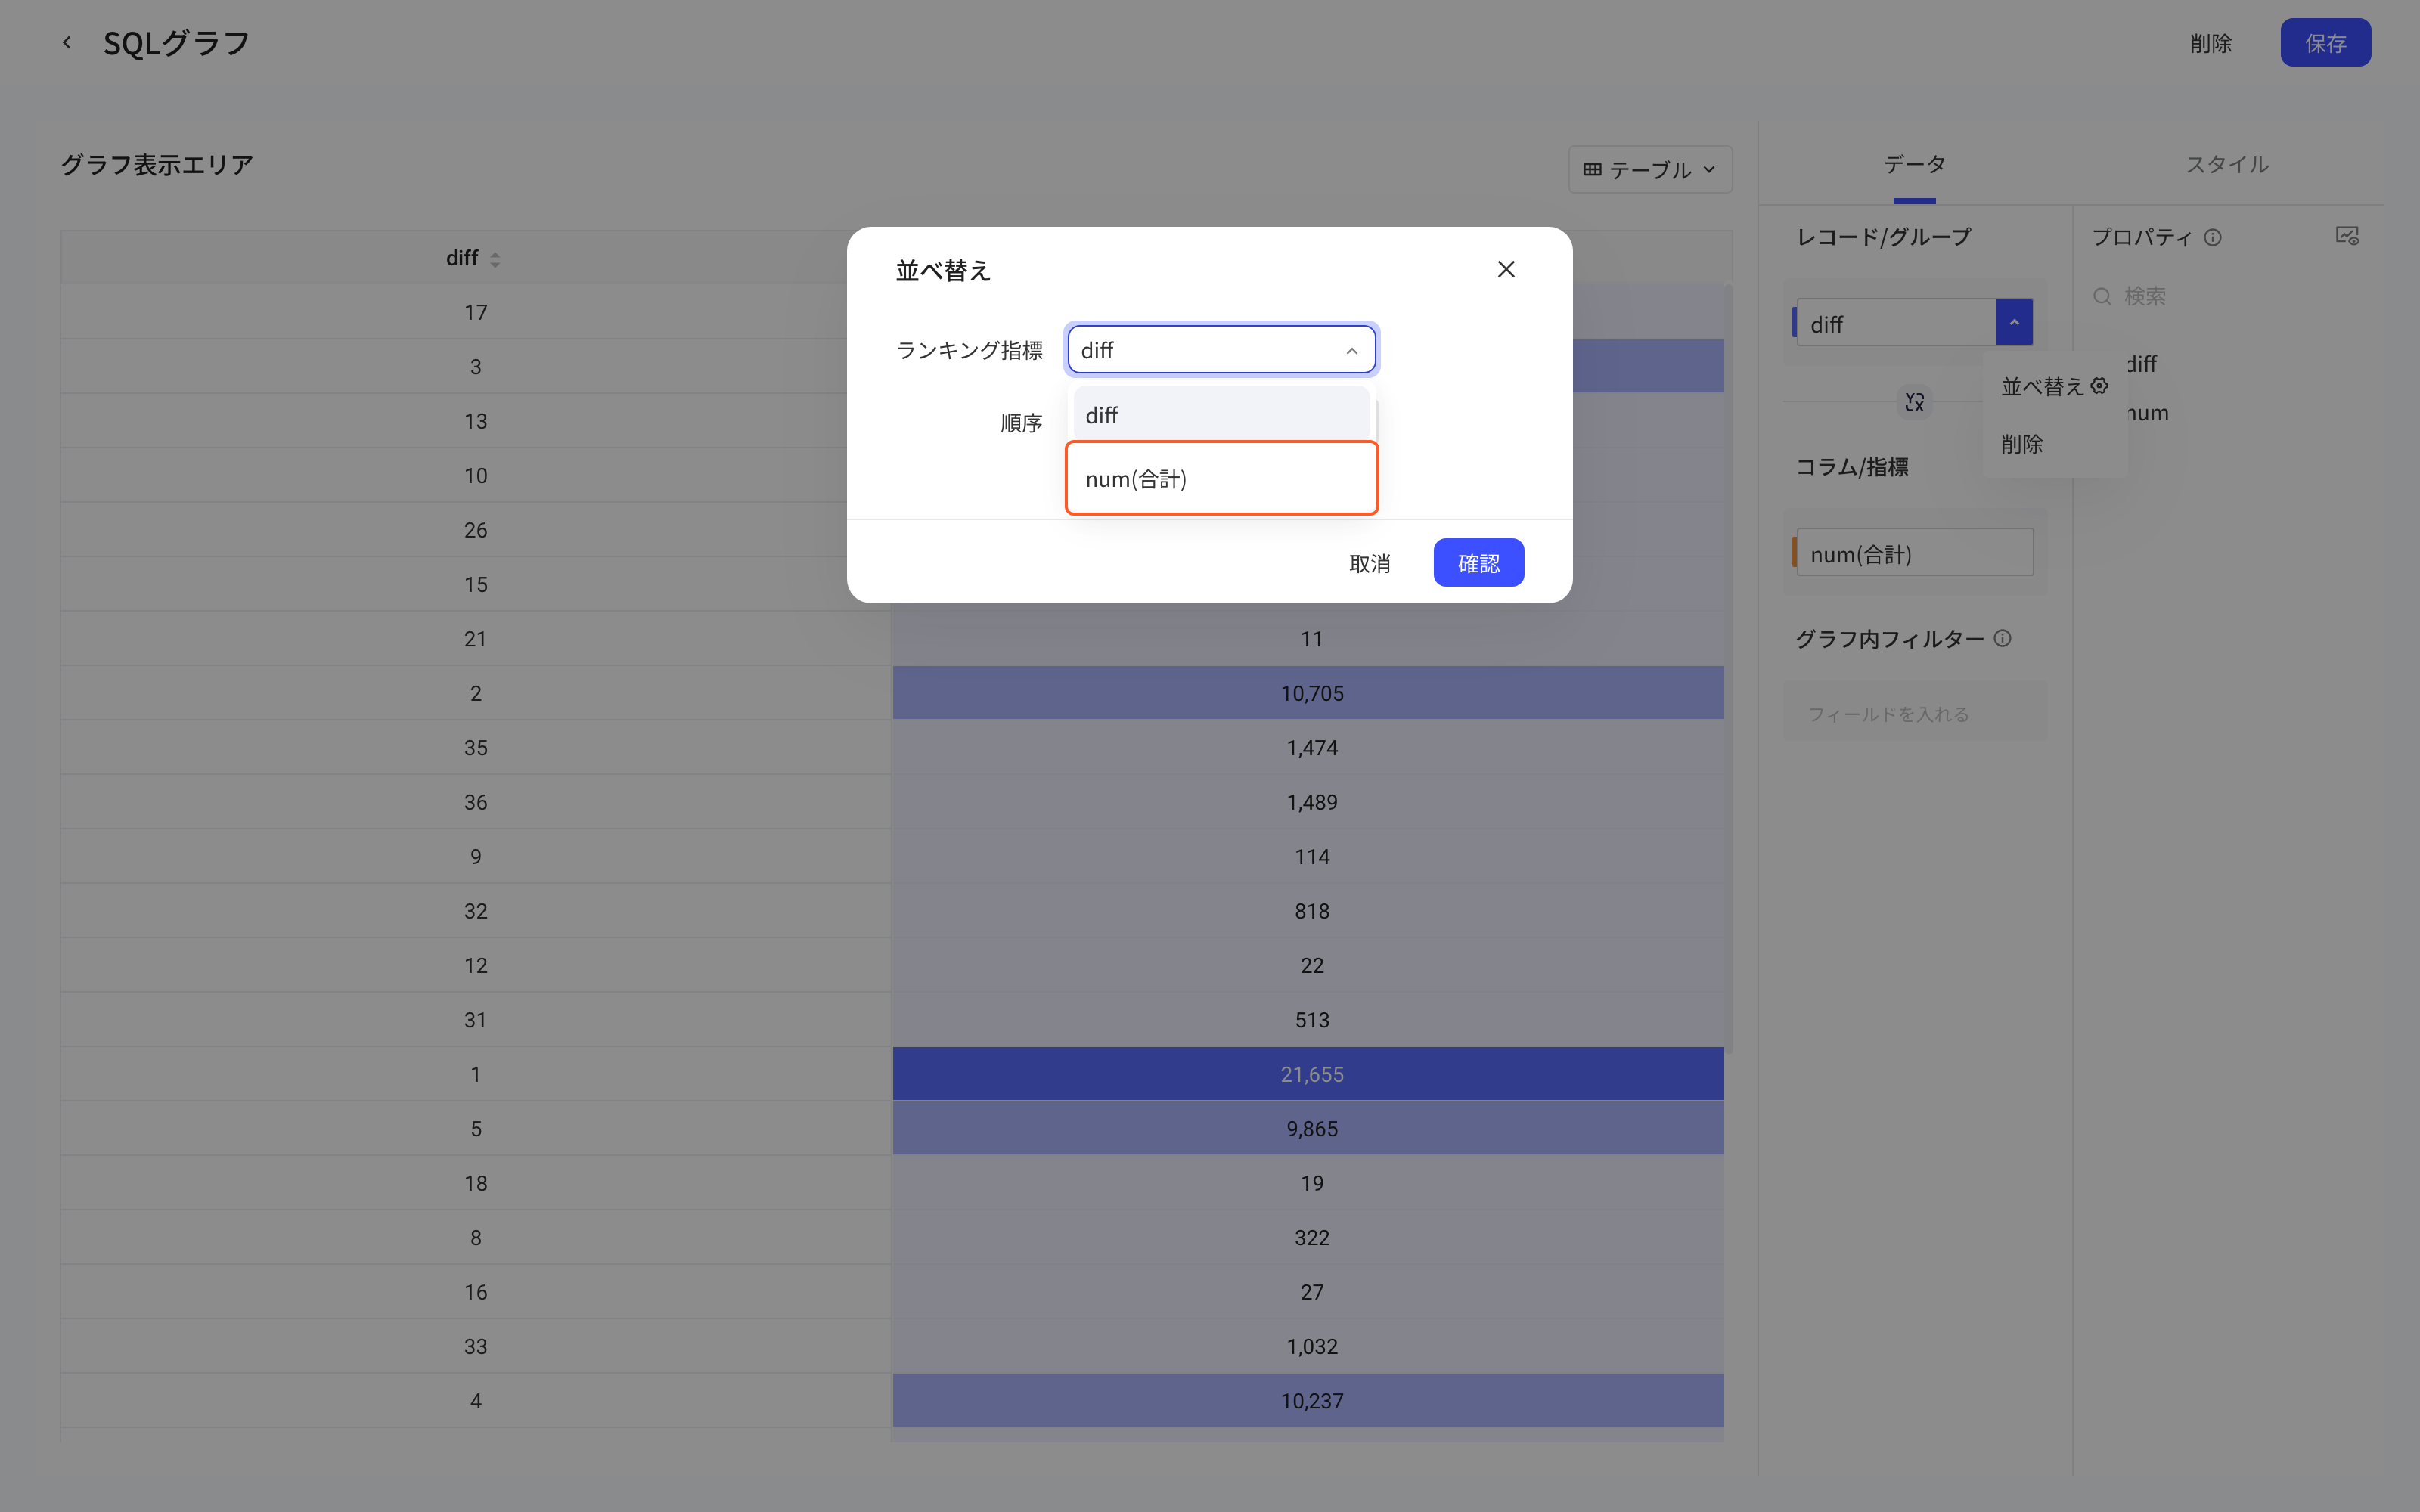Viewport: 2420px width, 1512px height.
Task: Click the diff field in レコード/グループ
Action: 1896,323
